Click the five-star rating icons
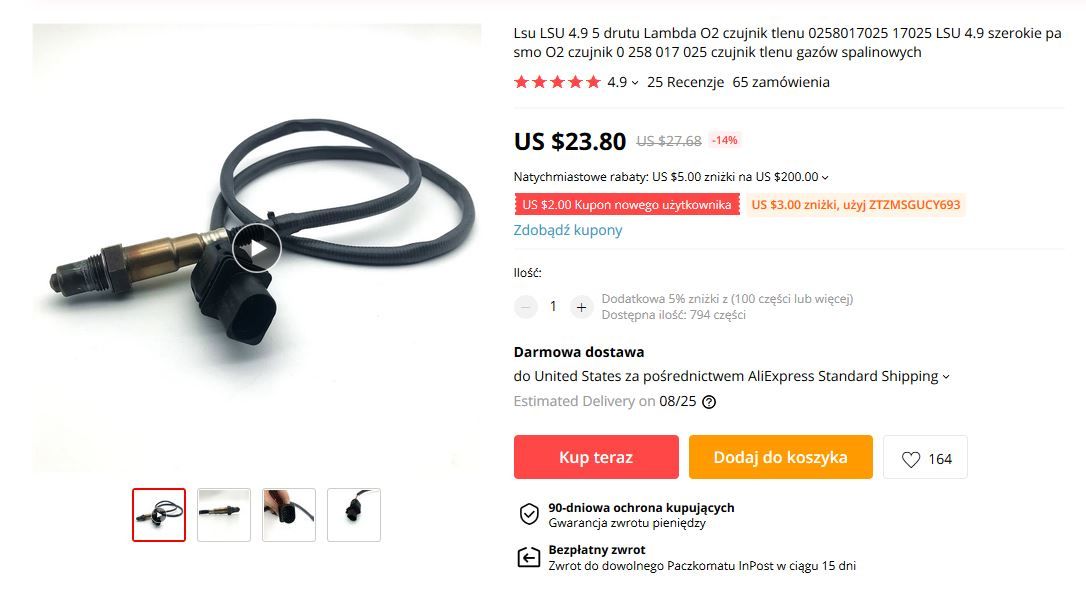Image resolution: width=1086 pixels, height=613 pixels. click(557, 82)
